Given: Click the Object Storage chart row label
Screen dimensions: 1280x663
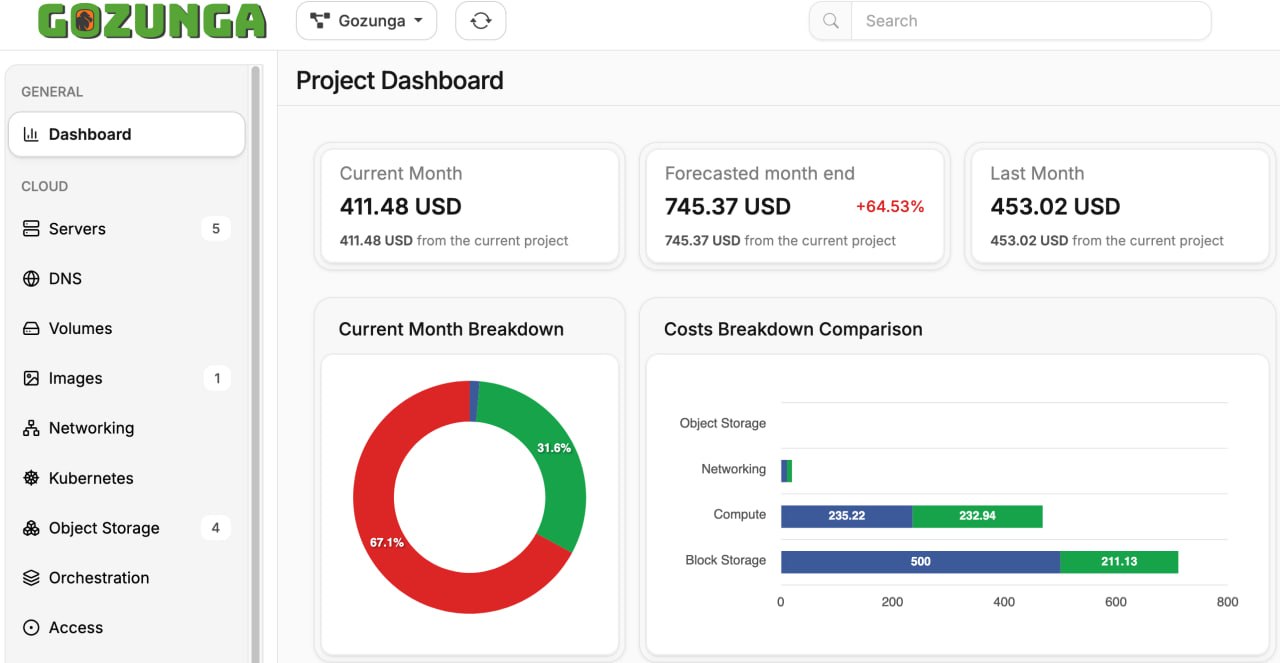Looking at the screenshot, I should click(723, 424).
